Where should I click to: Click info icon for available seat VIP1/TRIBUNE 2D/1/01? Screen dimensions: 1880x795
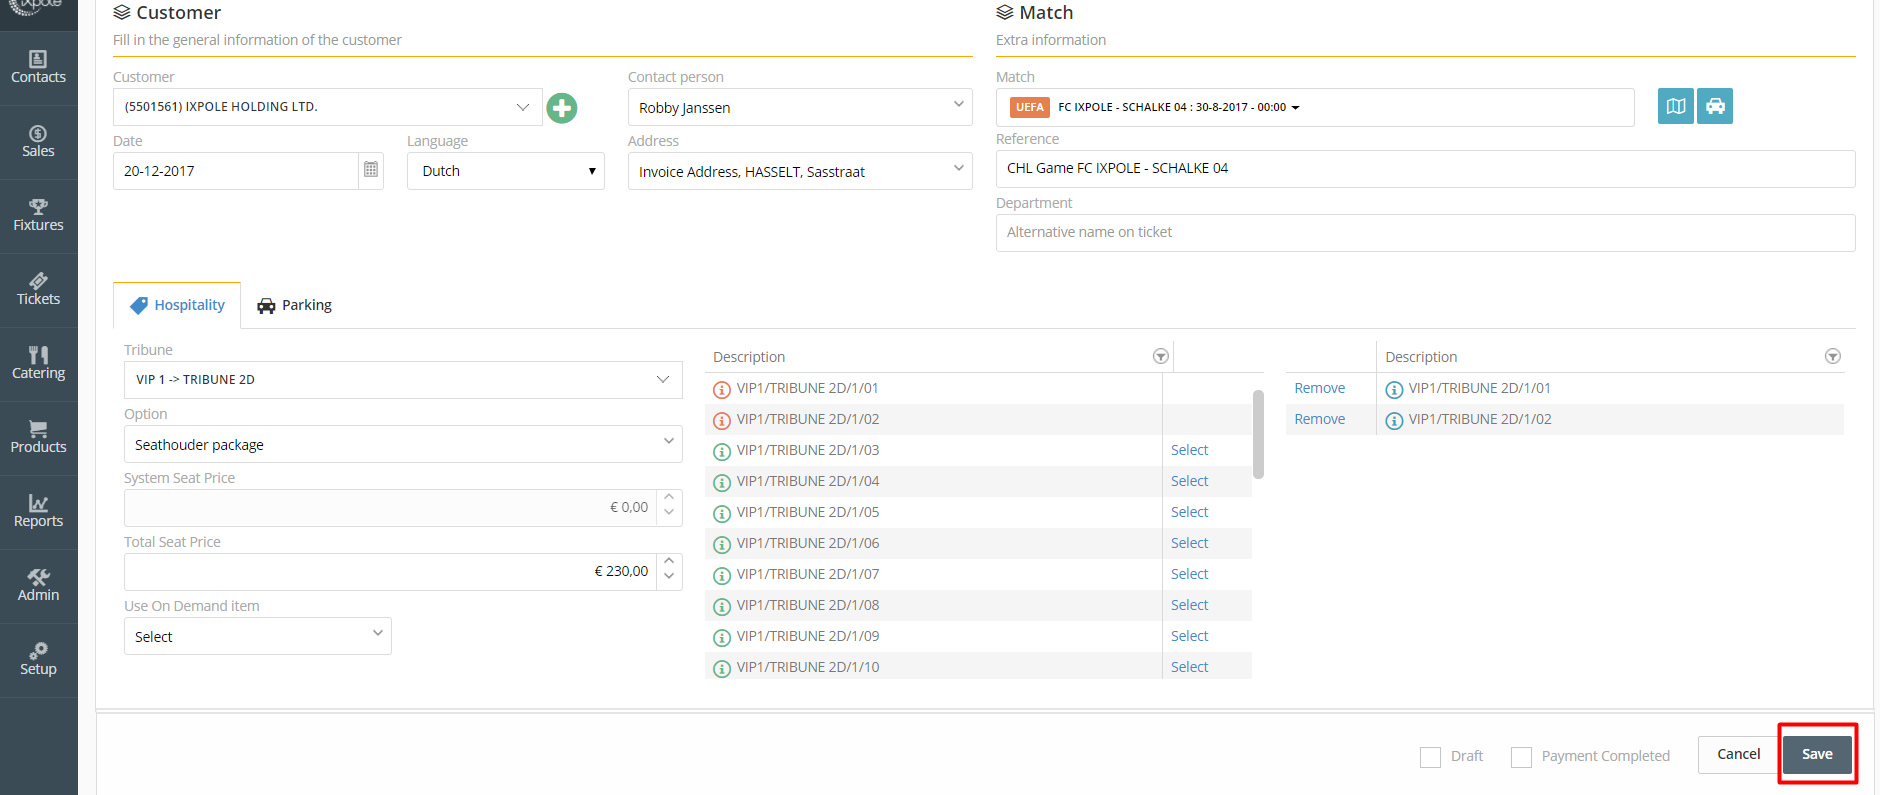click(x=722, y=389)
